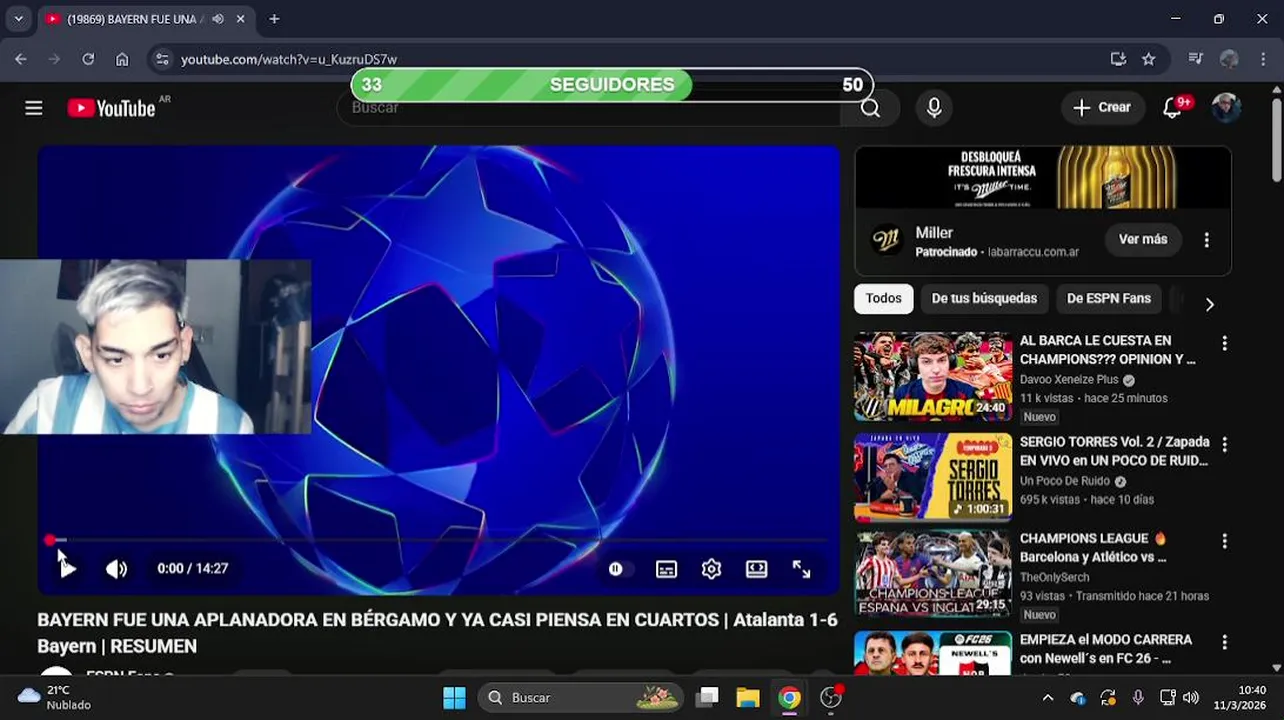The height and width of the screenshot is (720, 1284).
Task: Open browser media control icon
Action: (1195, 59)
